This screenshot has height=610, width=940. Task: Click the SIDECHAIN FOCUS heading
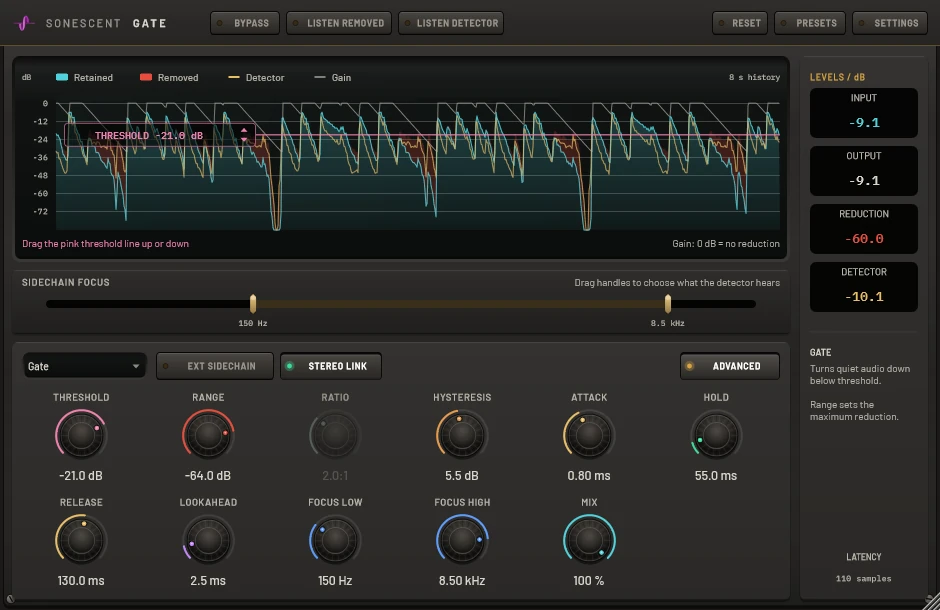tap(66, 282)
